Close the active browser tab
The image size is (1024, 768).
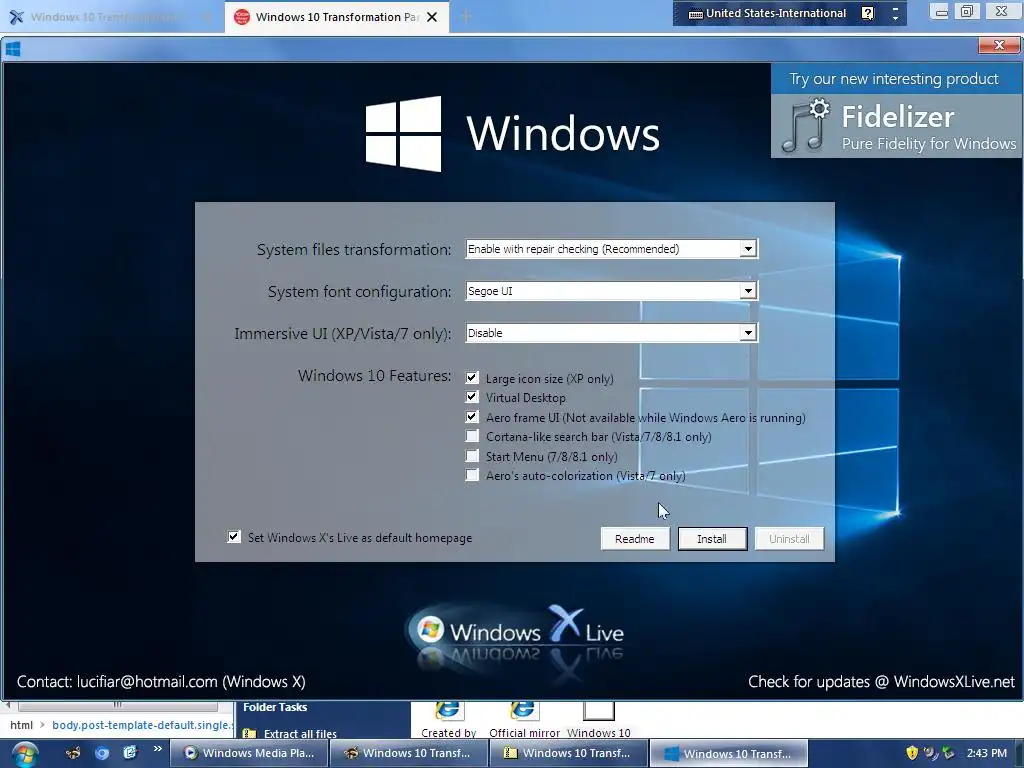pos(432,17)
